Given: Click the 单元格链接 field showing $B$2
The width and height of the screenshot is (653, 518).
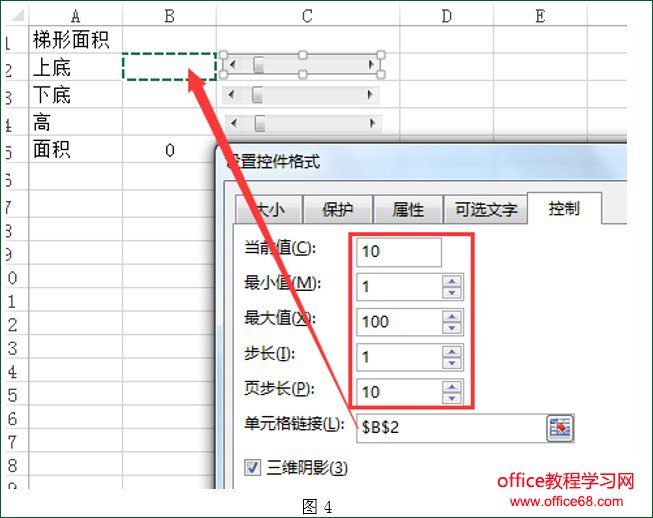Looking at the screenshot, I should click(x=451, y=428).
